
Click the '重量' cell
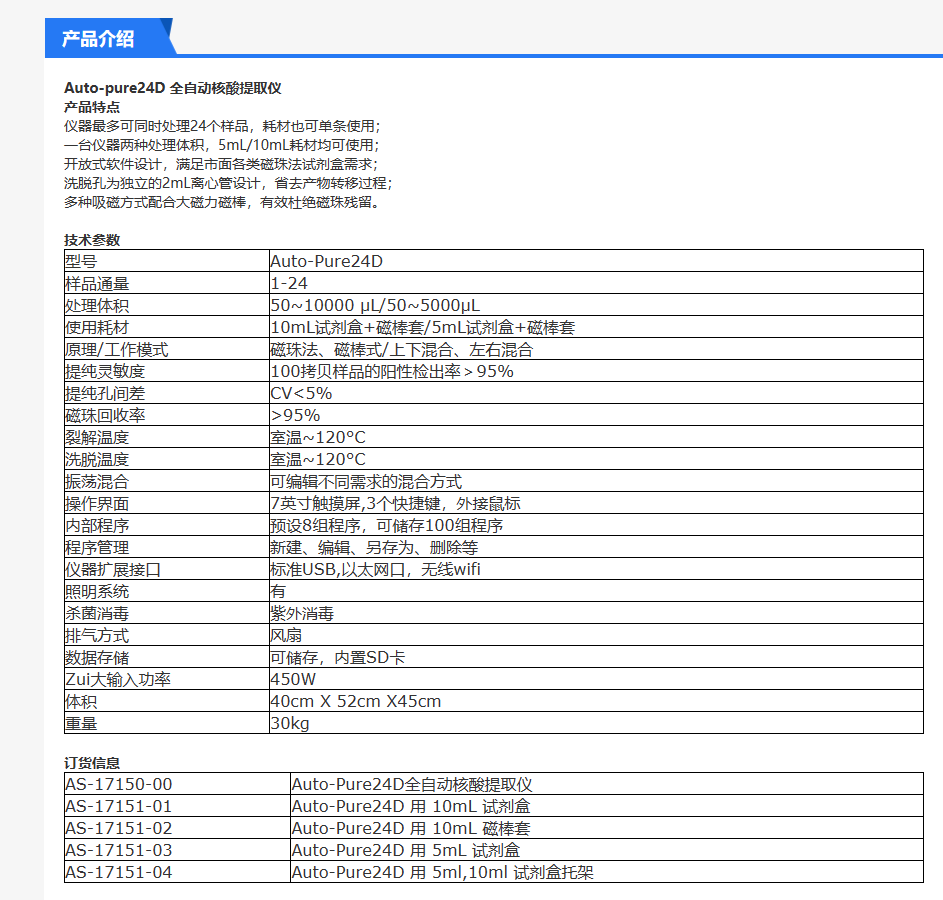pyautogui.click(x=167, y=723)
